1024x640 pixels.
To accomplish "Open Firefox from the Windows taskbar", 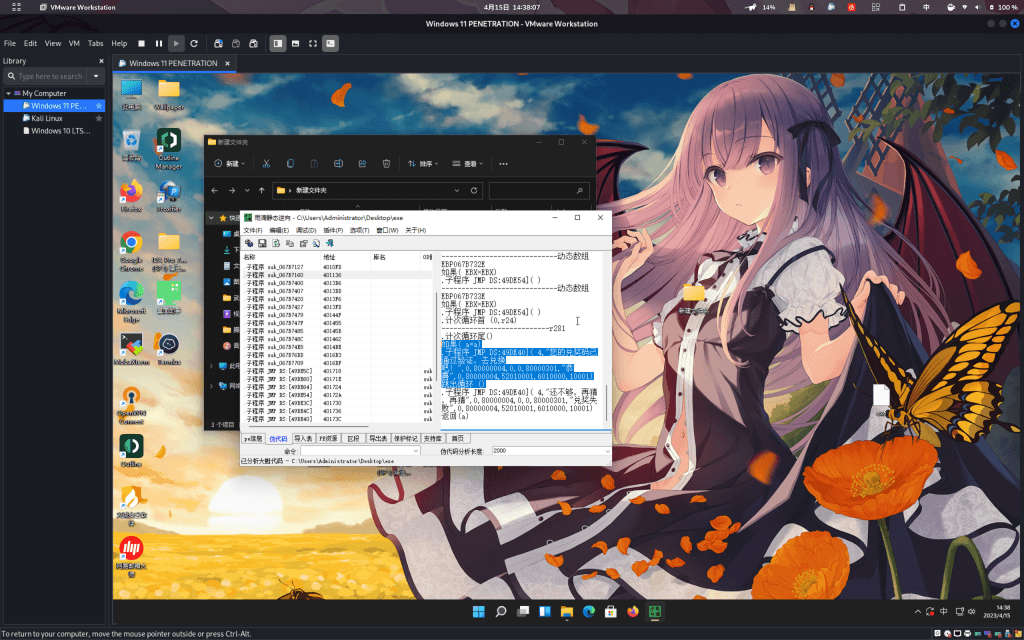I will [632, 612].
